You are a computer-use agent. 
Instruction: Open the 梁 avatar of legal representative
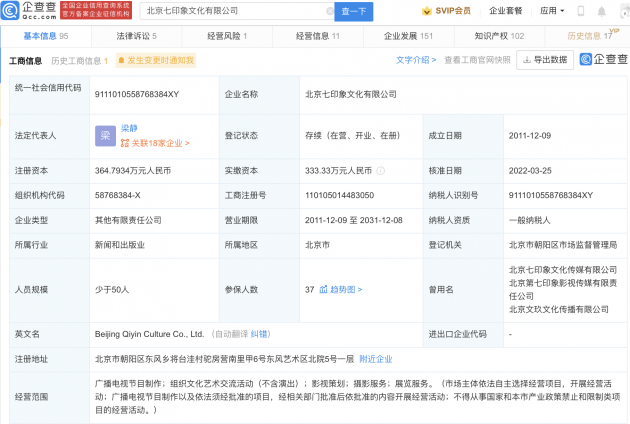(x=105, y=136)
